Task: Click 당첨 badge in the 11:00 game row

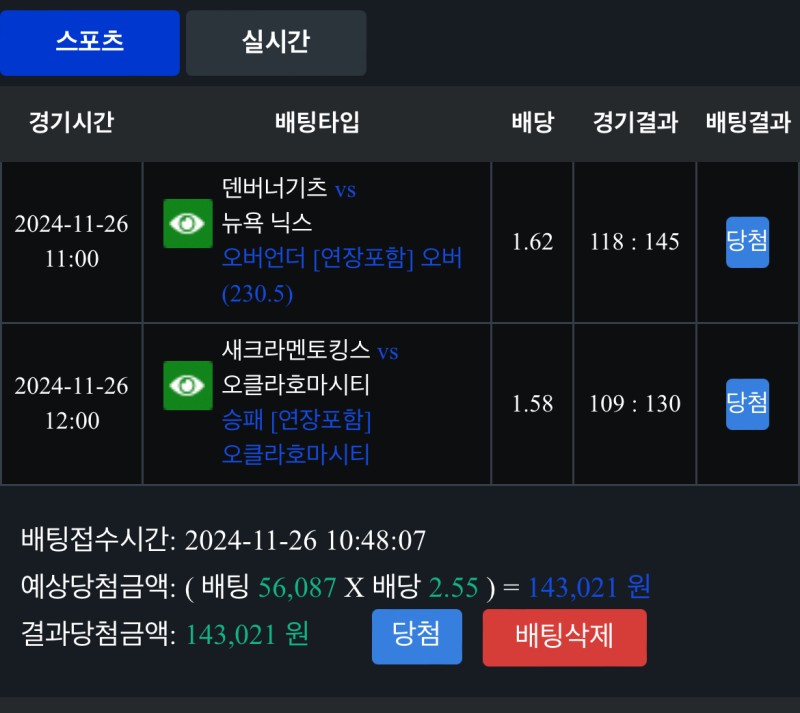Action: [x=747, y=242]
